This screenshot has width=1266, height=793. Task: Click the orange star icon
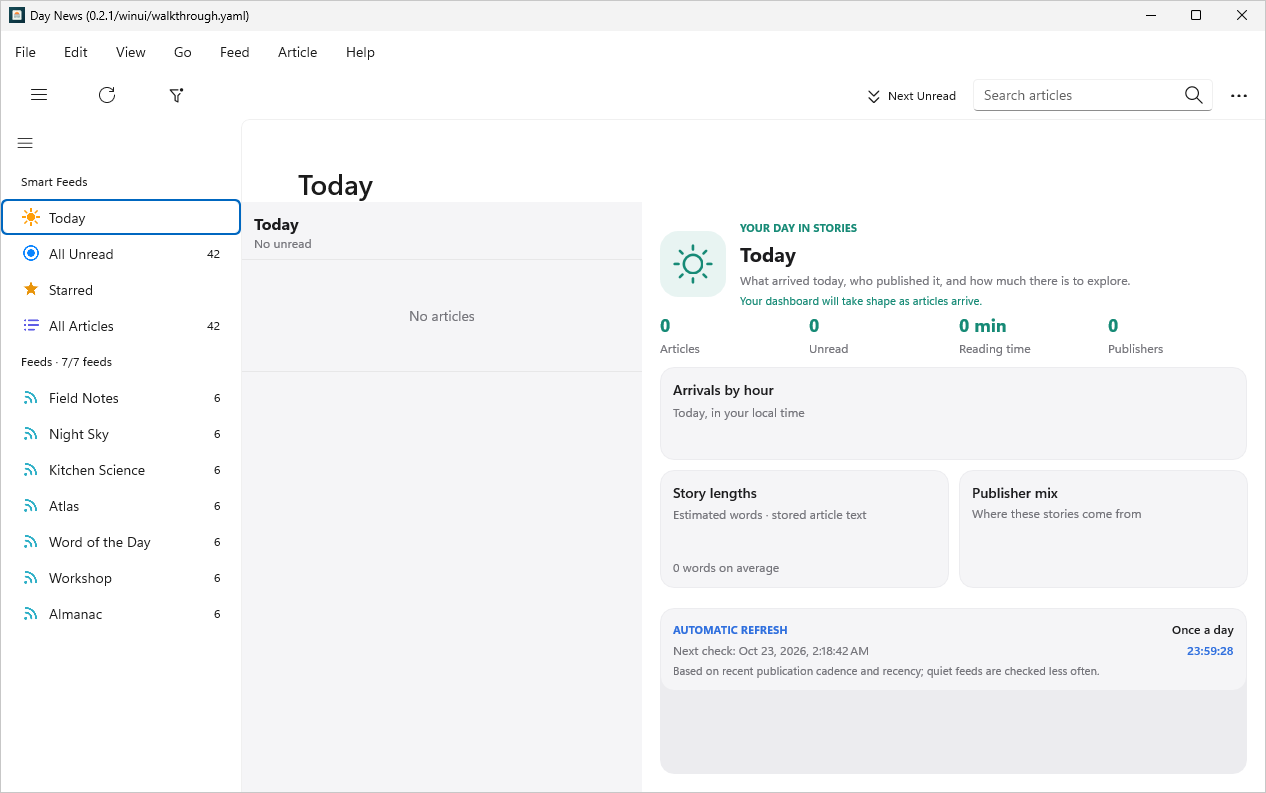[31, 290]
